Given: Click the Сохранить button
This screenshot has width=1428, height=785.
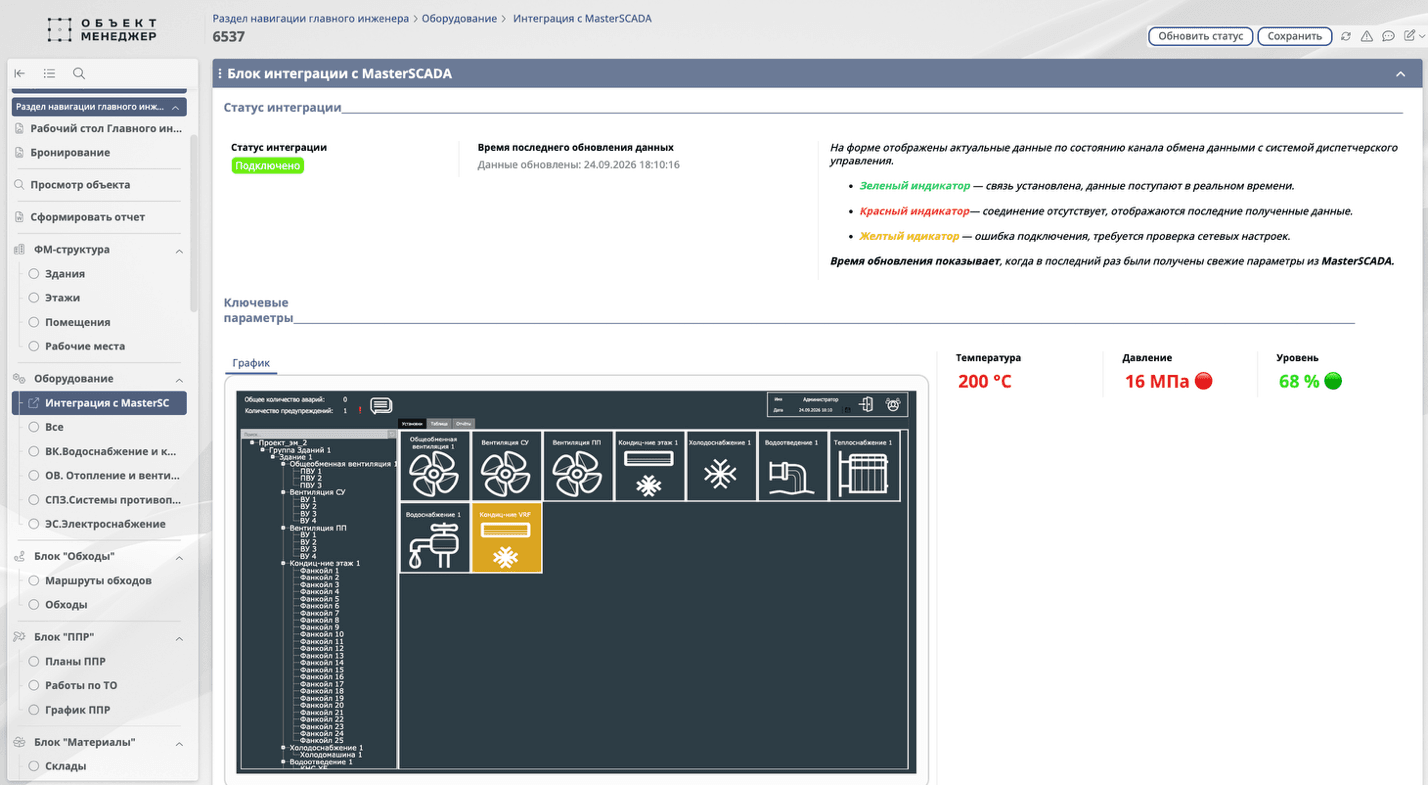Looking at the screenshot, I should (x=1295, y=36).
